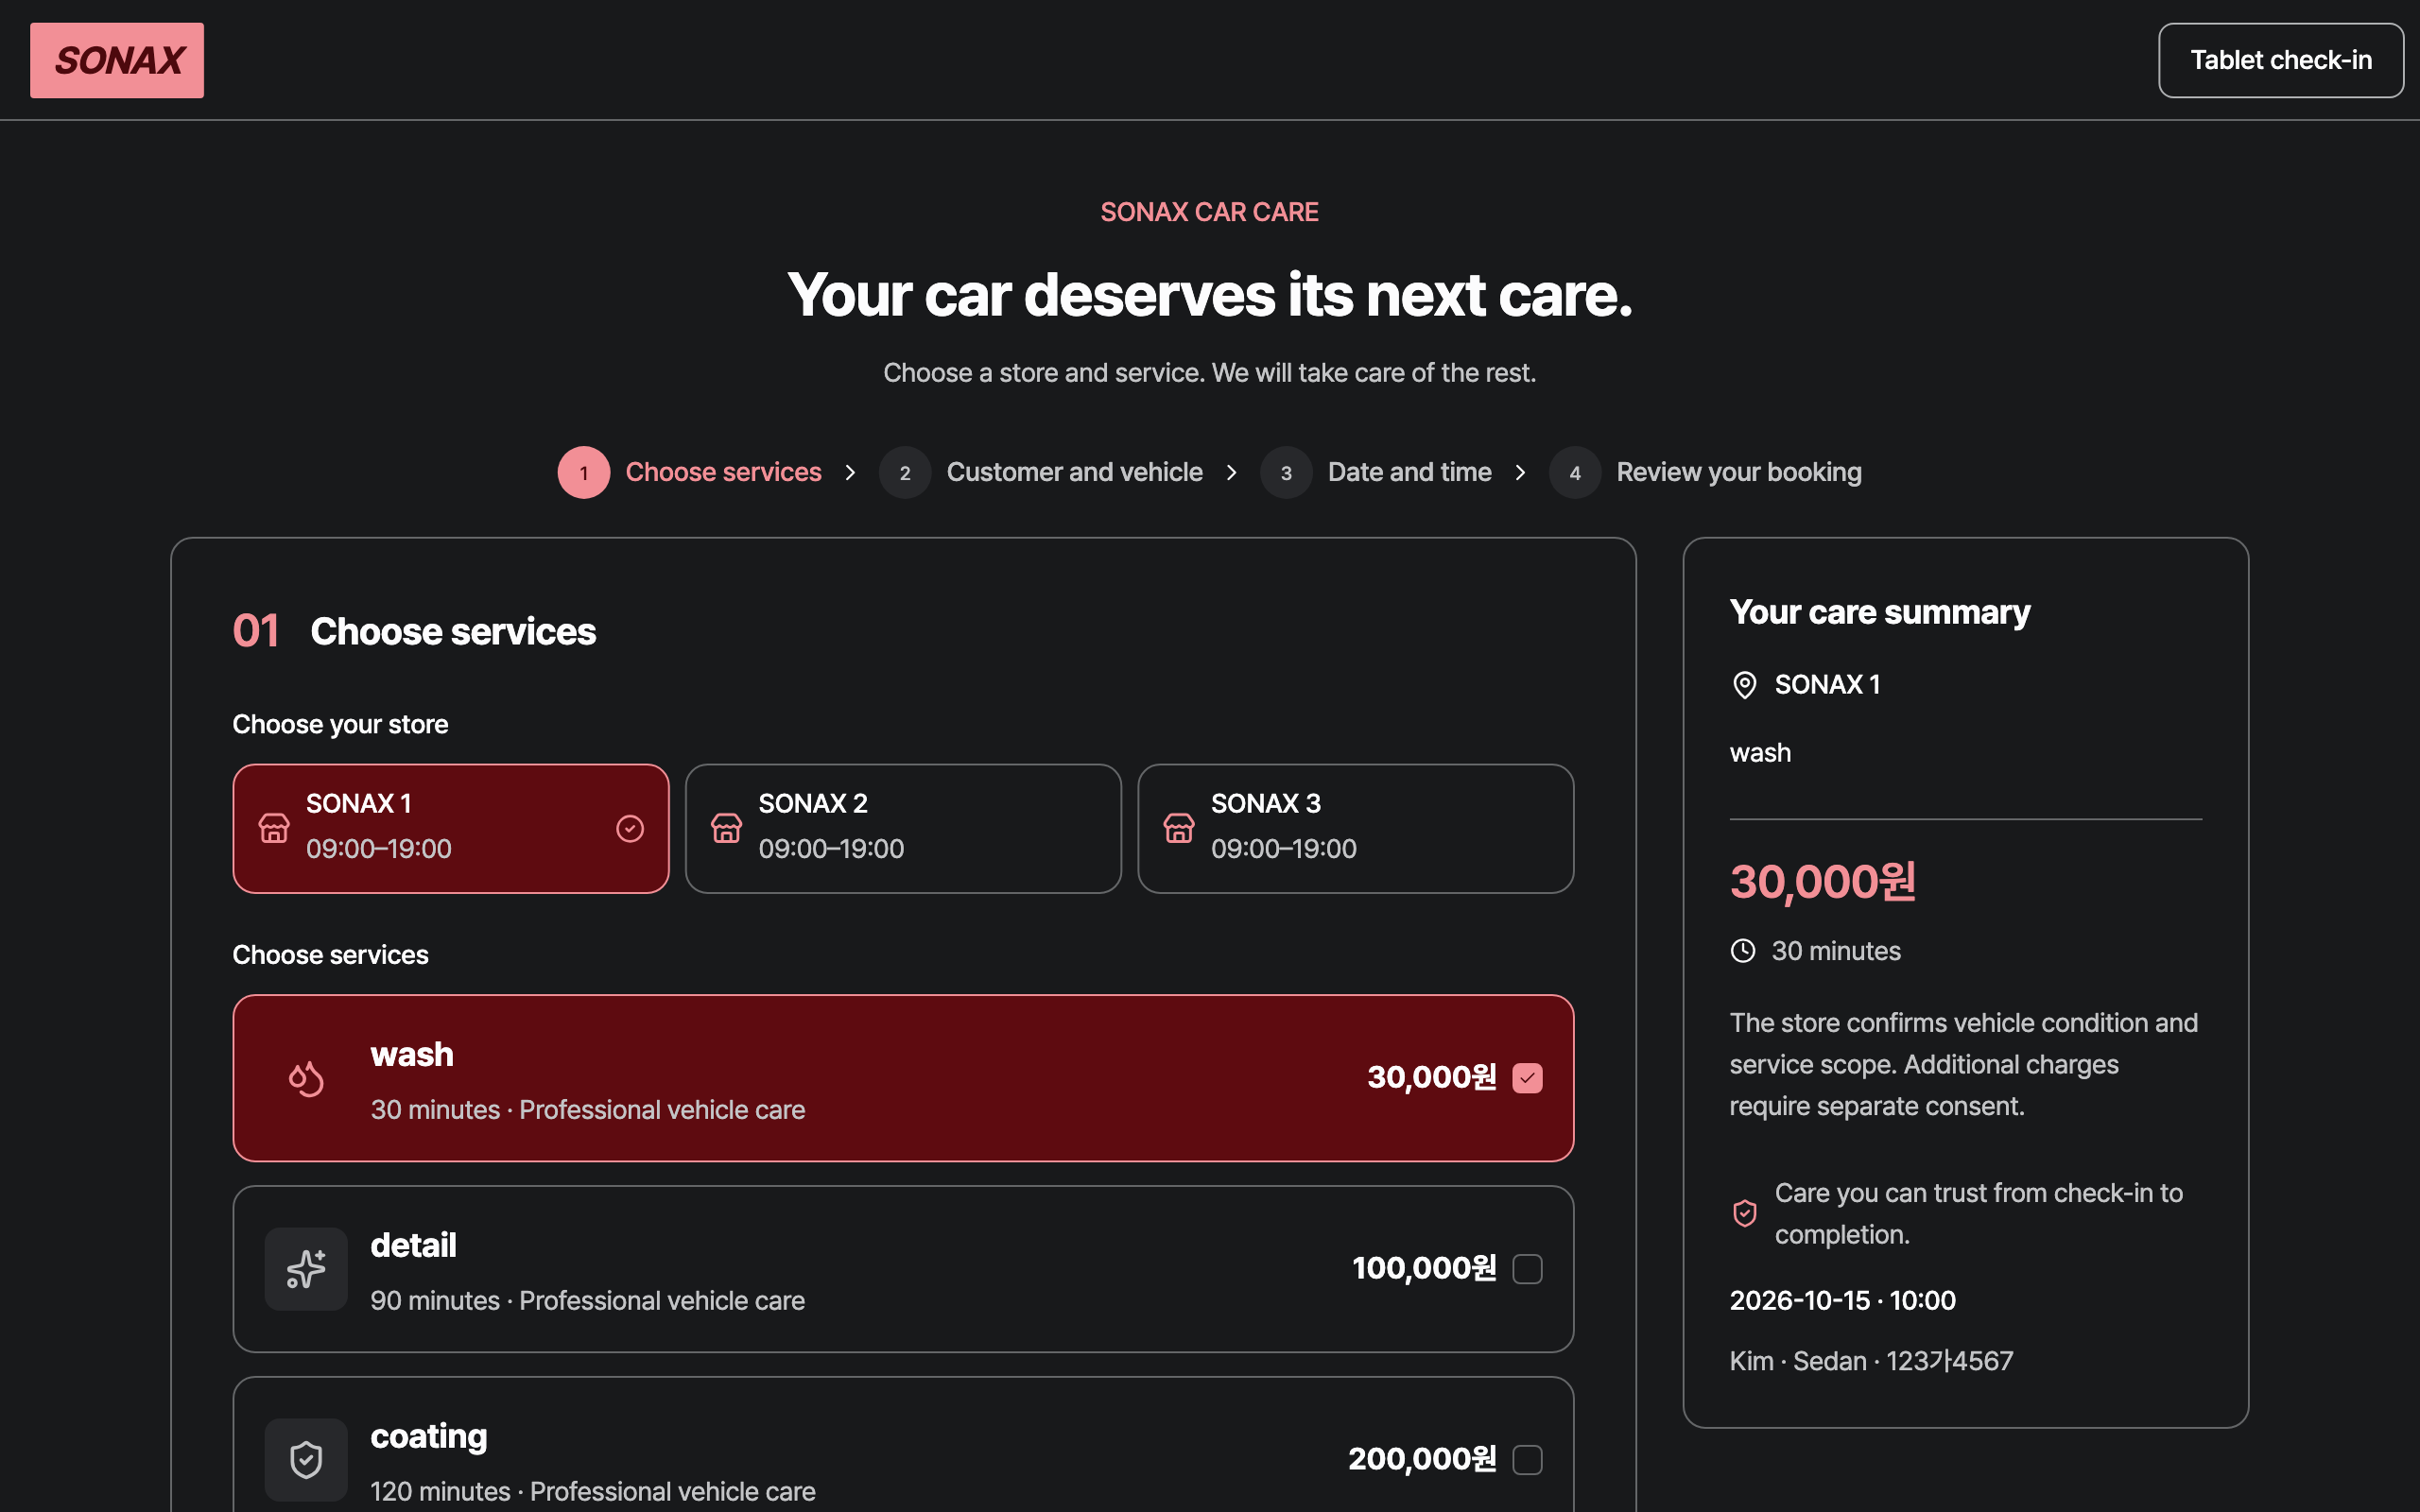The width and height of the screenshot is (2420, 1512).
Task: Check the coating service checkbox
Action: pos(1527,1460)
